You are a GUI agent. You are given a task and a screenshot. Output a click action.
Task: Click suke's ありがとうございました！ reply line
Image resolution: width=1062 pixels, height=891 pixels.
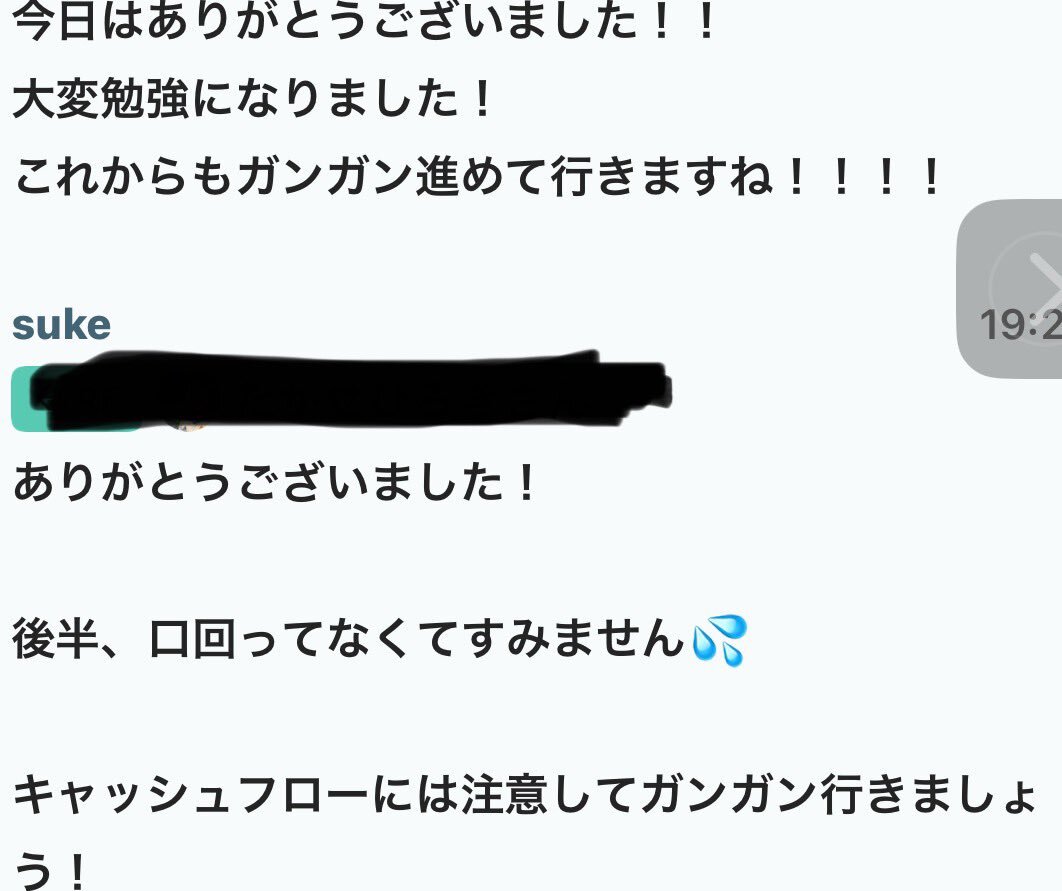click(x=274, y=483)
